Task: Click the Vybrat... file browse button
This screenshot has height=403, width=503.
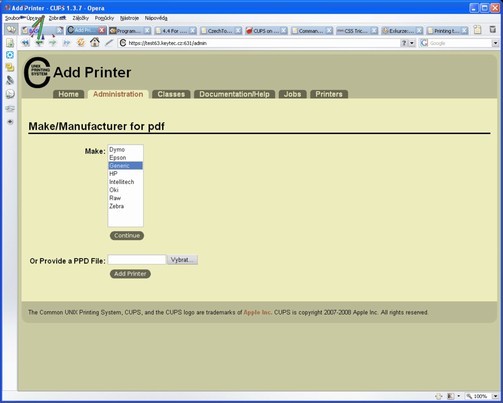Action: (182, 260)
